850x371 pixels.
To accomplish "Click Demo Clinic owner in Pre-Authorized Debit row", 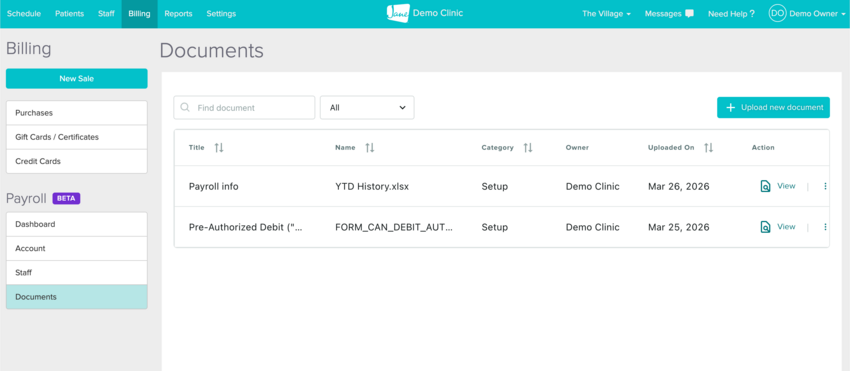I will pos(593,227).
